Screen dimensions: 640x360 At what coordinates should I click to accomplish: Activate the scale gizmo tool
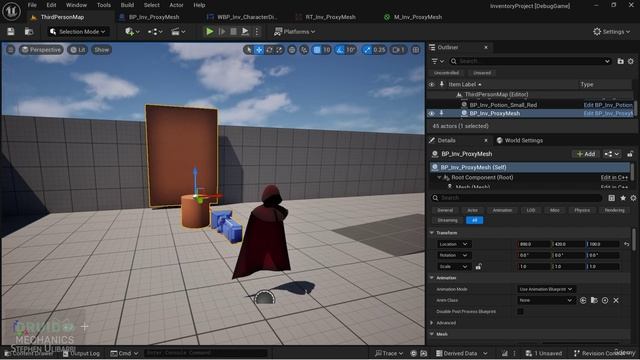click(x=279, y=50)
